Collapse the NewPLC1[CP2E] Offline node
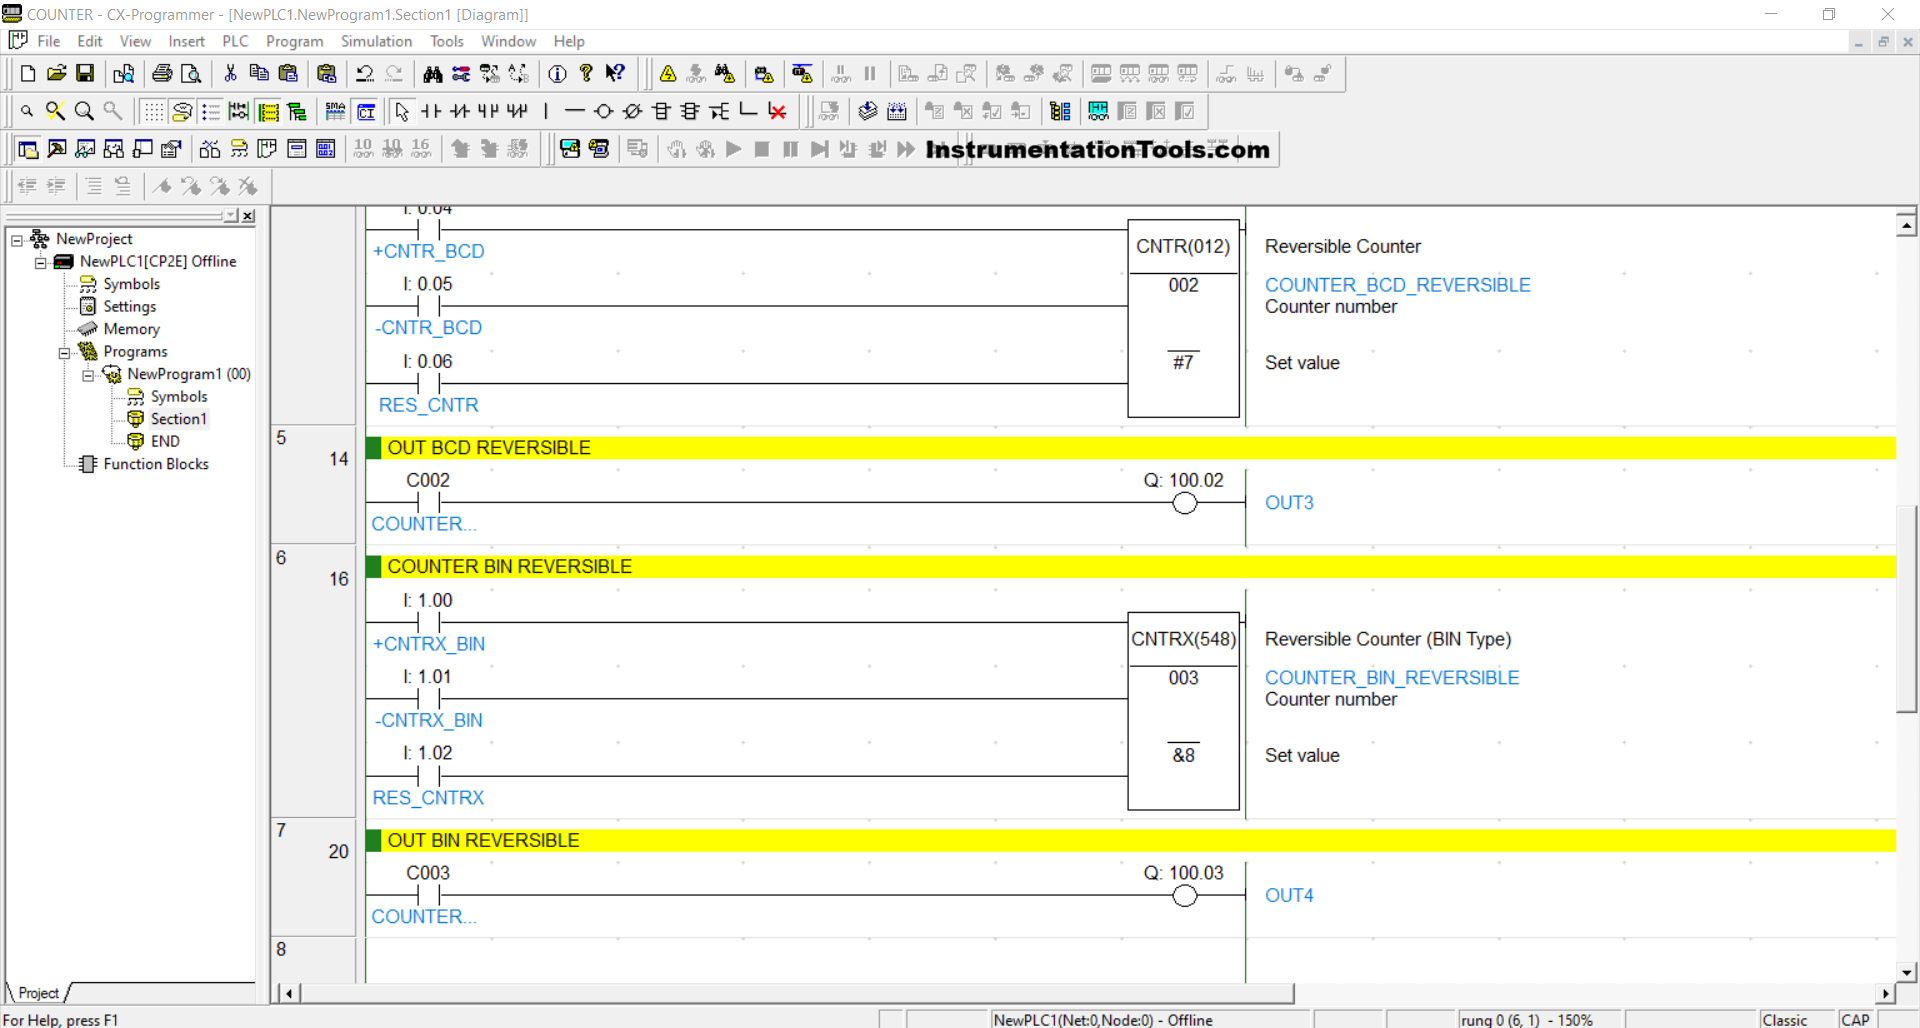 tap(41, 262)
